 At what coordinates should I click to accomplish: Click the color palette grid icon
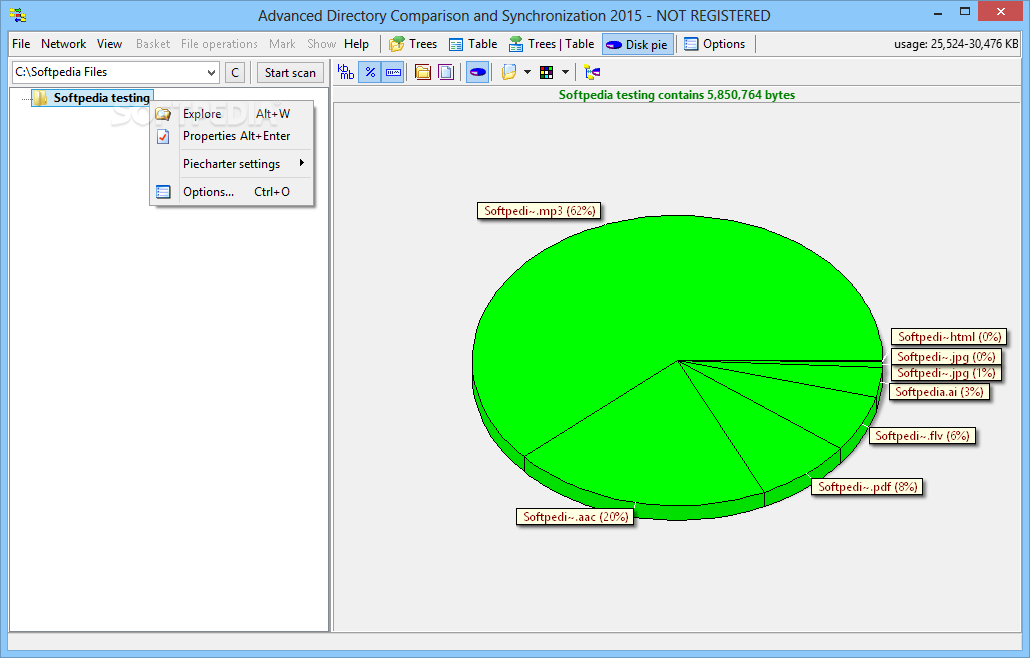pyautogui.click(x=547, y=72)
